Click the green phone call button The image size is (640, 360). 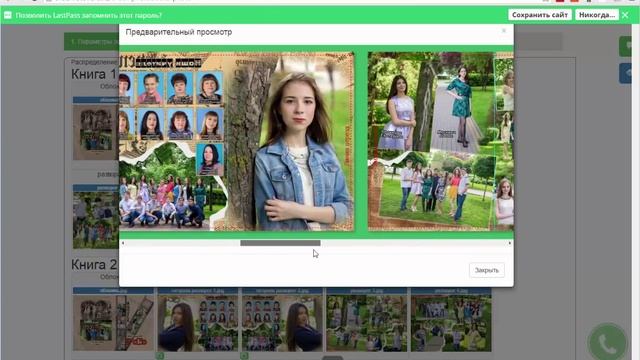click(607, 342)
